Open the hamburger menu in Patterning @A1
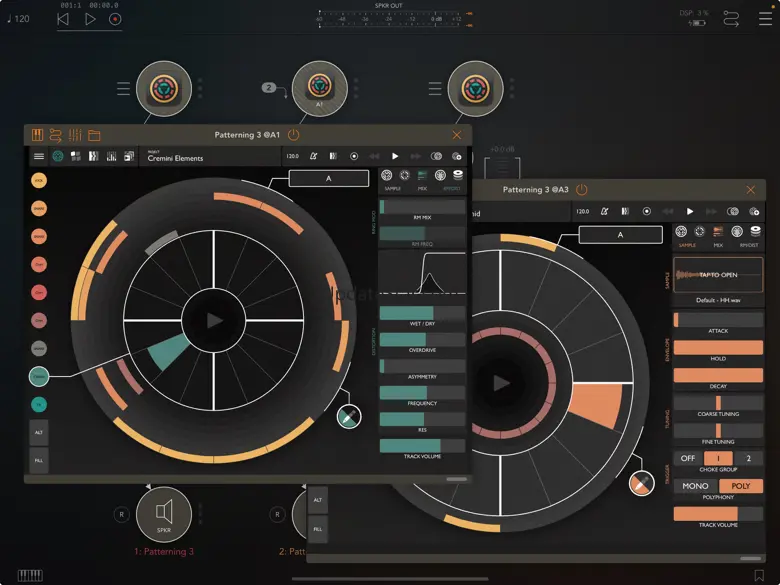 click(39, 156)
